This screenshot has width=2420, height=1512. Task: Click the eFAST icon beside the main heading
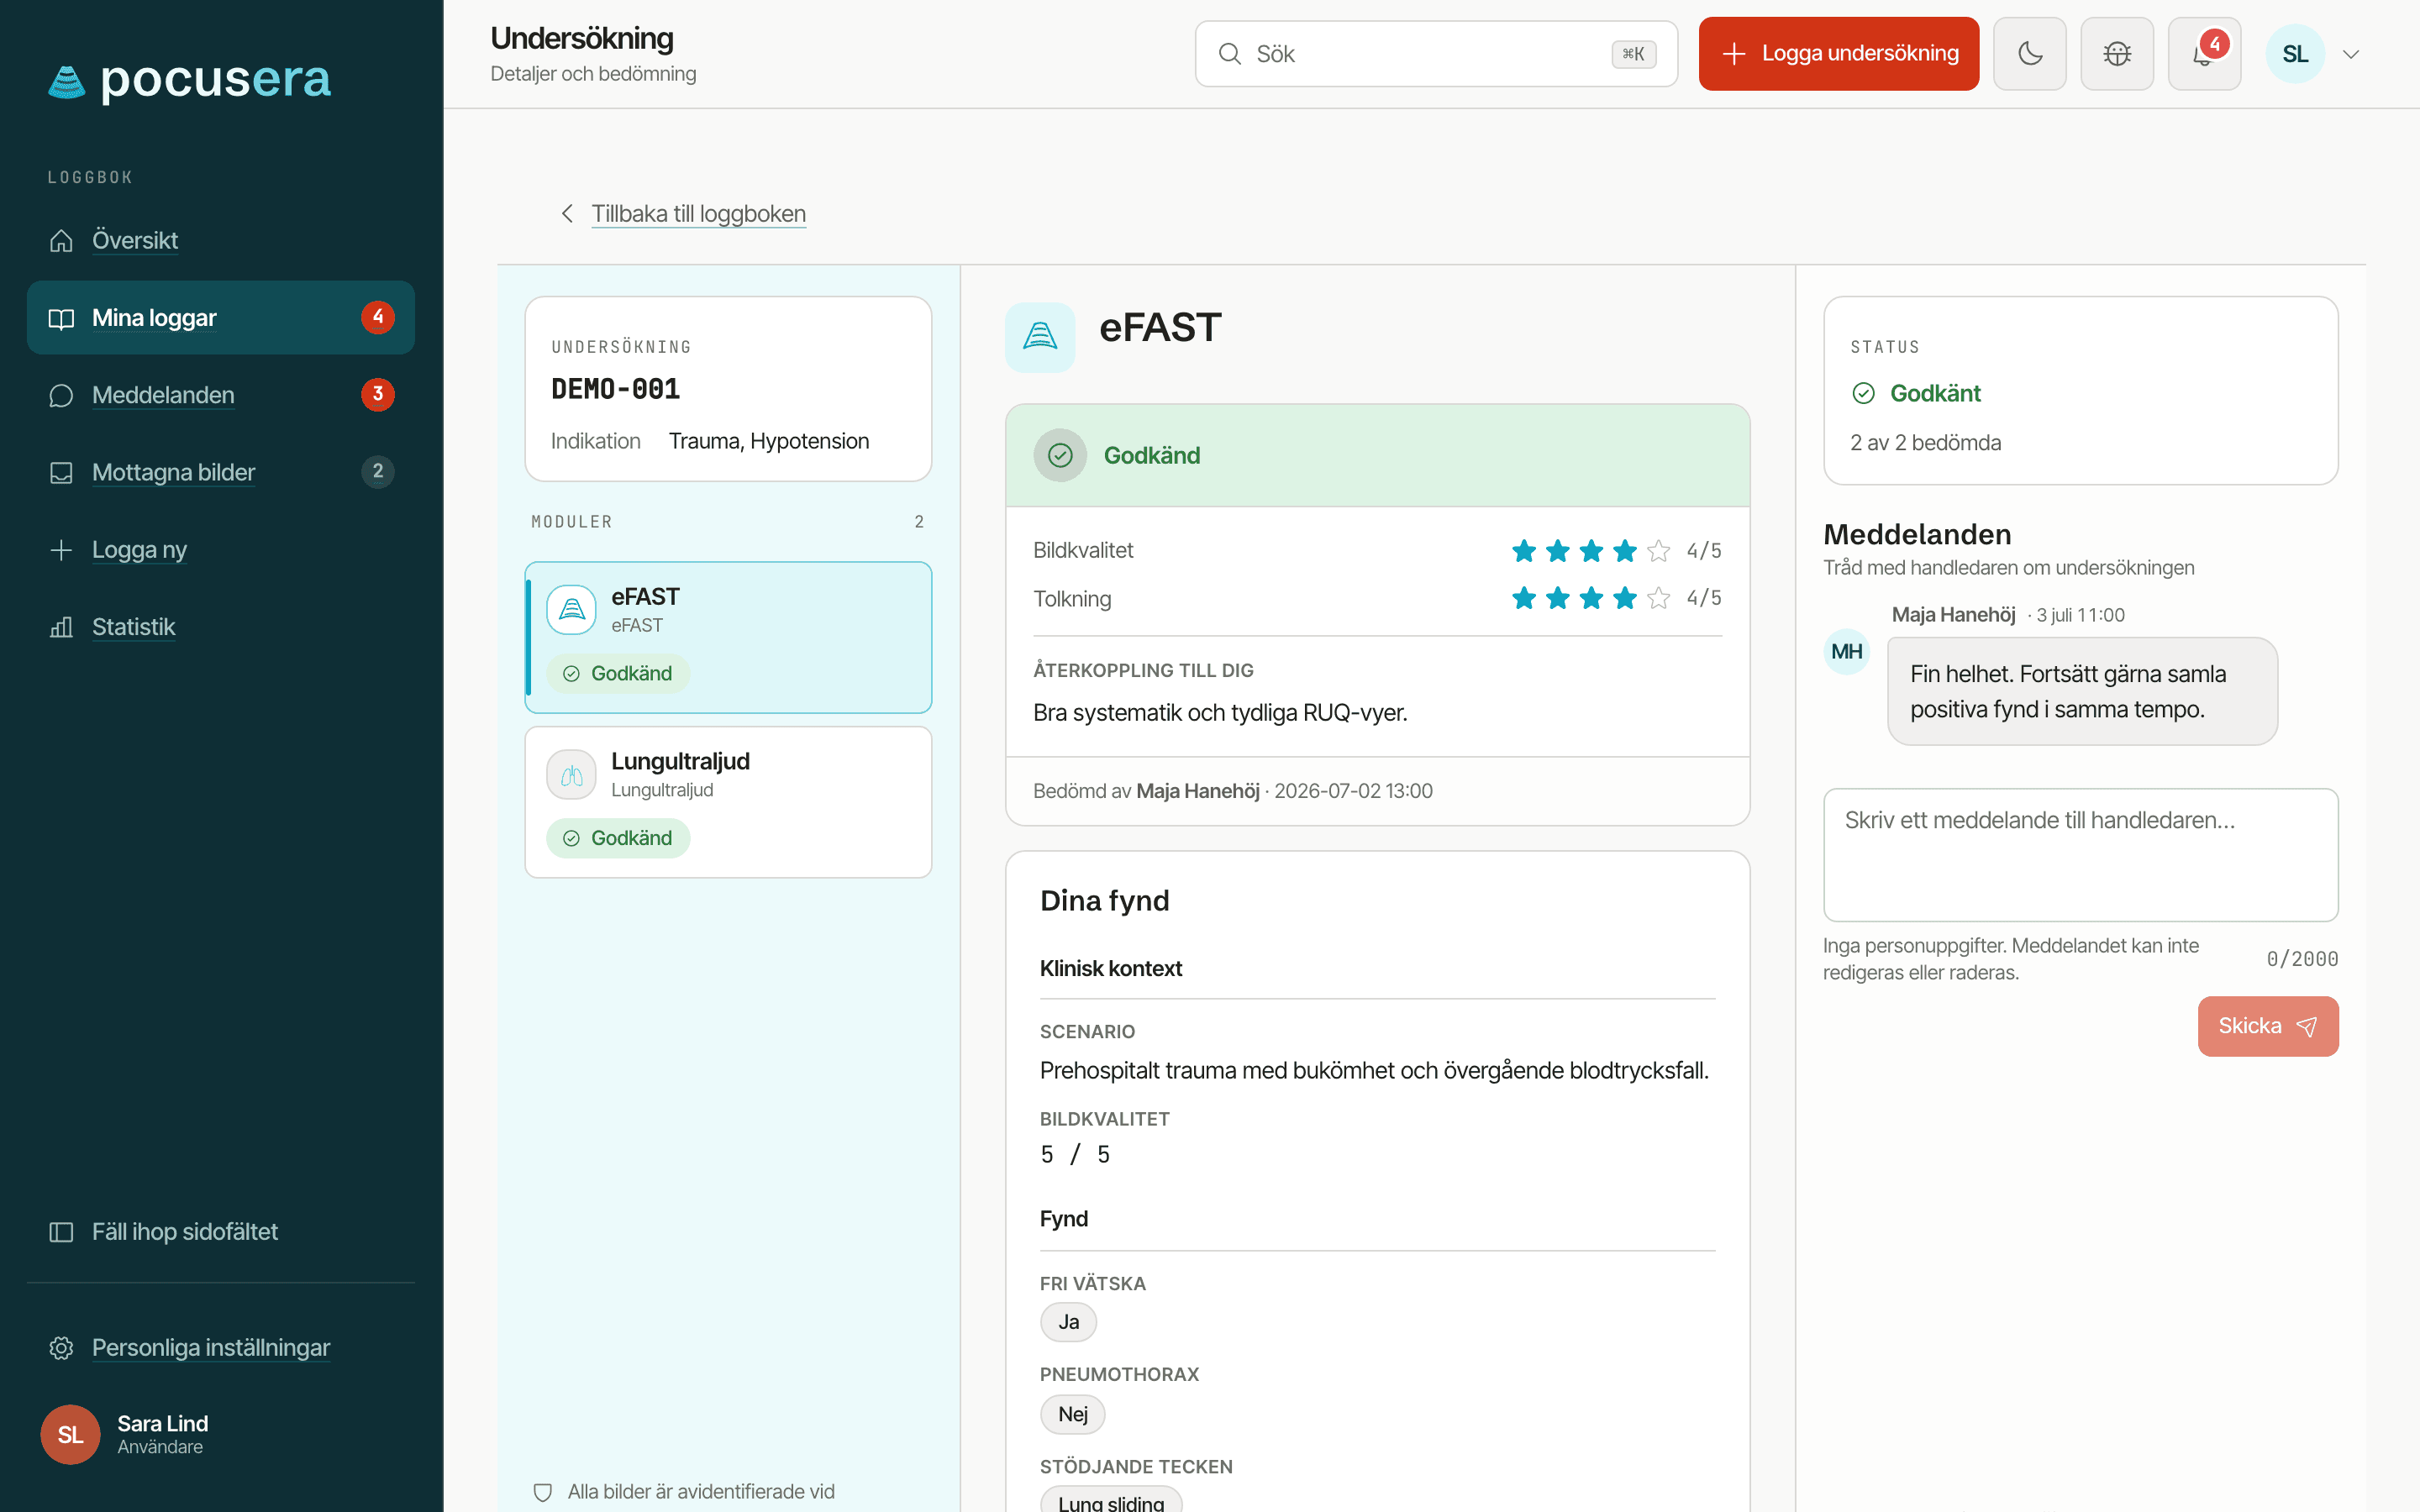[1040, 337]
